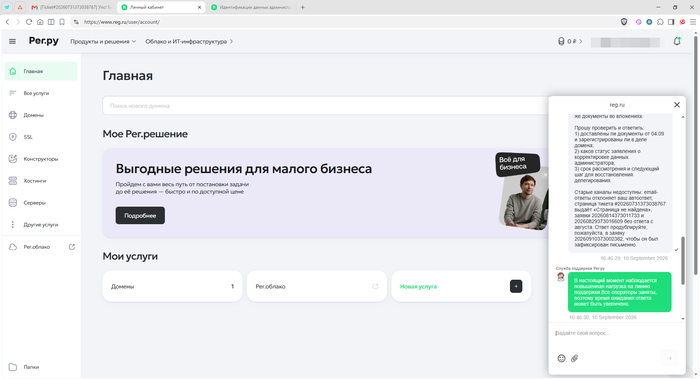Click the home icon in sidebar

pyautogui.click(x=13, y=71)
